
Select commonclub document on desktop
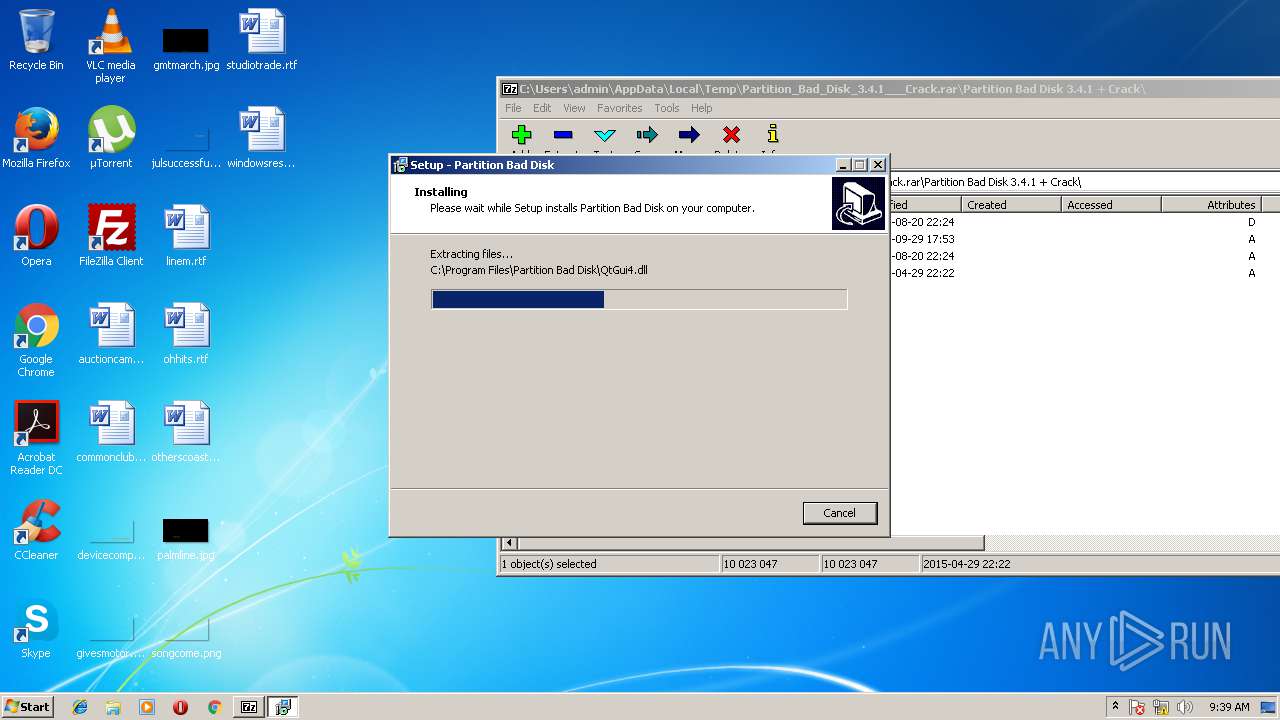pos(111,432)
